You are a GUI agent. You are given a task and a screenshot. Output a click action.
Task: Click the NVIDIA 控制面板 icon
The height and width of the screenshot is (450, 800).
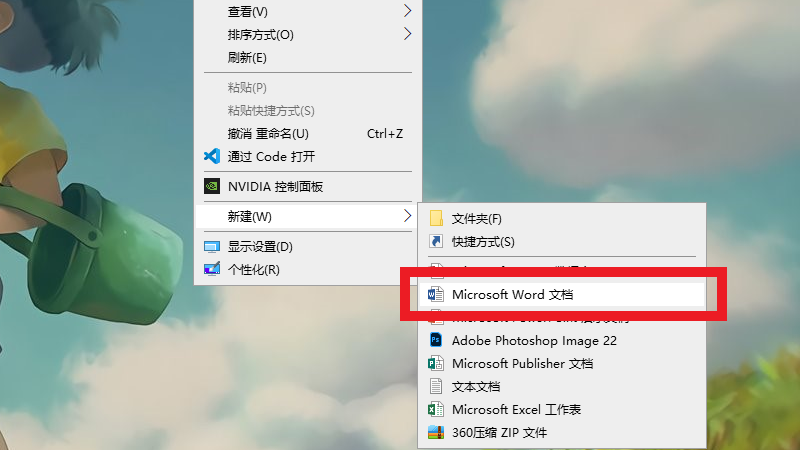coord(211,186)
